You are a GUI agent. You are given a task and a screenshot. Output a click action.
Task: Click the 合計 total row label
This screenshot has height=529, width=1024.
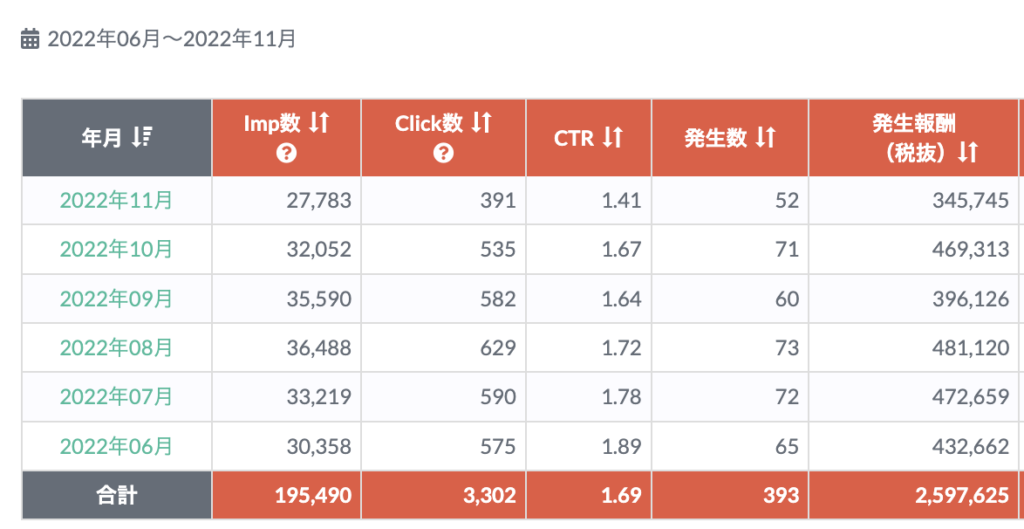116,495
